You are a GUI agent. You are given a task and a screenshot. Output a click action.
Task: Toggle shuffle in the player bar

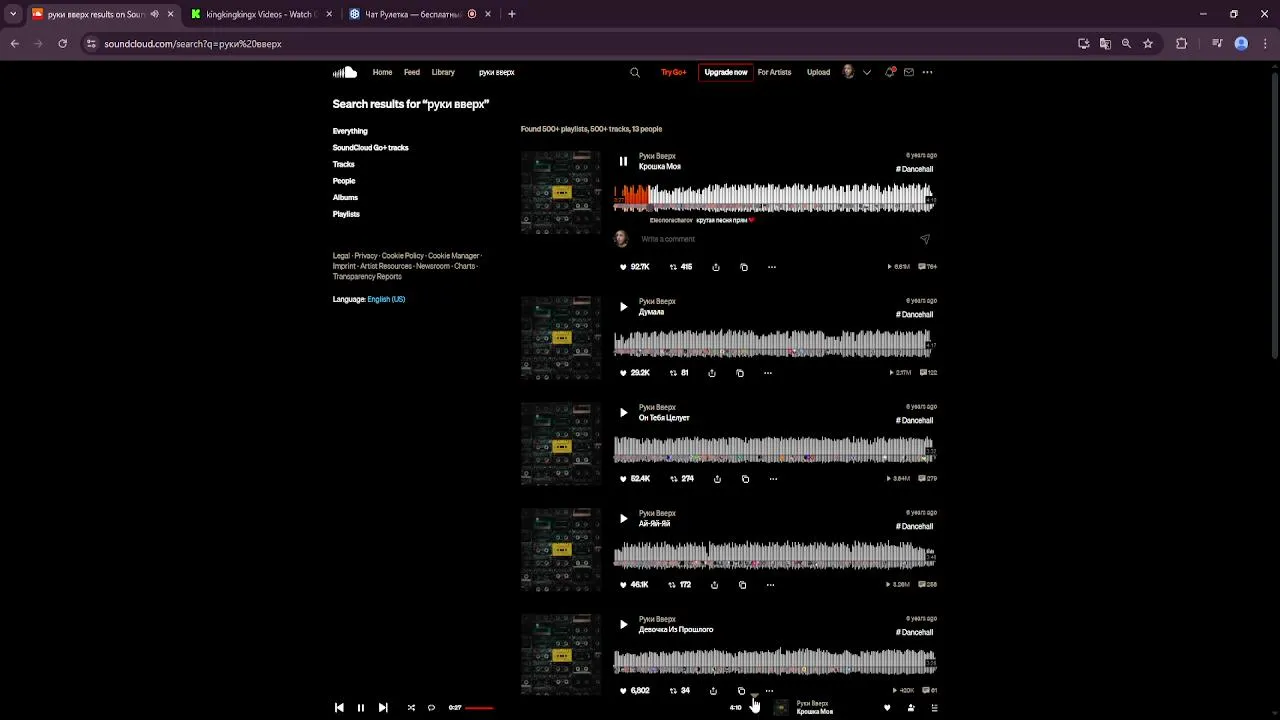[411, 708]
